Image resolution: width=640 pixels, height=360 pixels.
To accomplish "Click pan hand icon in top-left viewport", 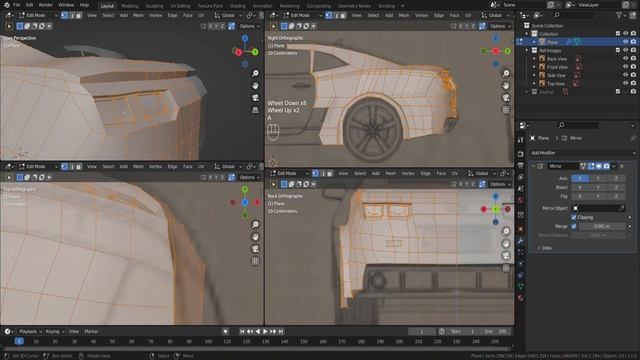I will tap(255, 85).
